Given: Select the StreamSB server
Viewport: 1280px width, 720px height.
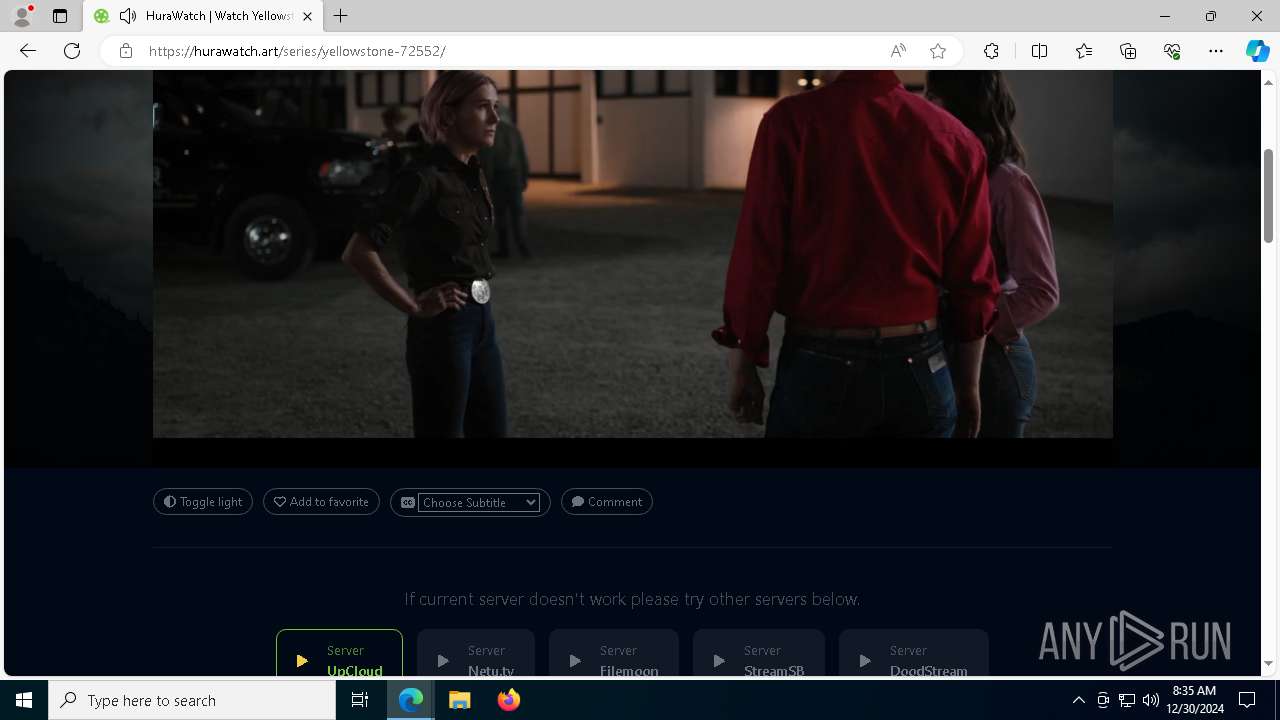Looking at the screenshot, I should click(759, 653).
